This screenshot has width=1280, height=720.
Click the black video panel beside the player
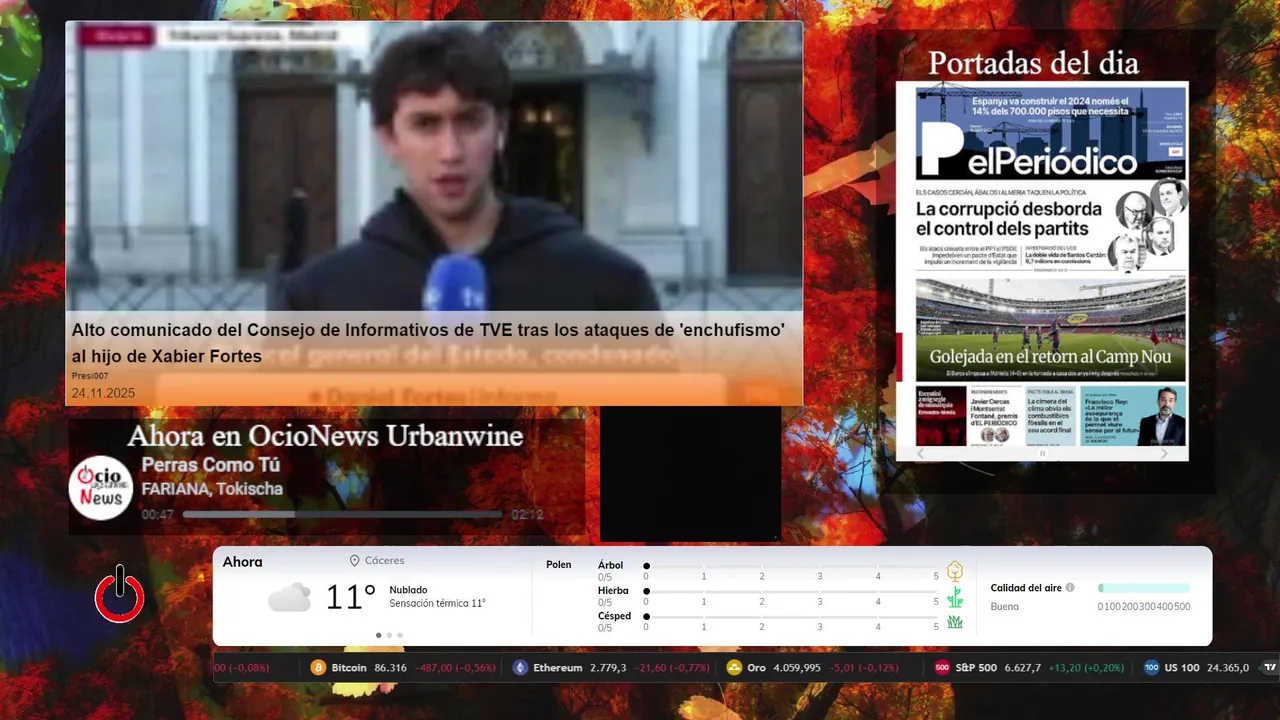tap(690, 474)
